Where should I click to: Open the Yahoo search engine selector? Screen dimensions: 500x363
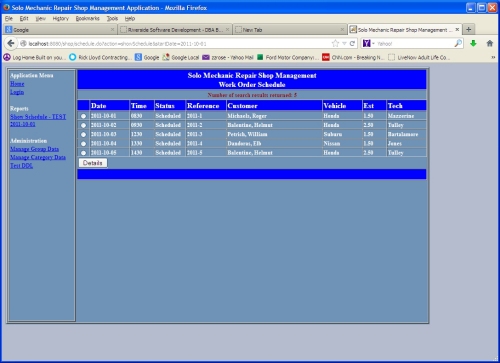point(369,43)
